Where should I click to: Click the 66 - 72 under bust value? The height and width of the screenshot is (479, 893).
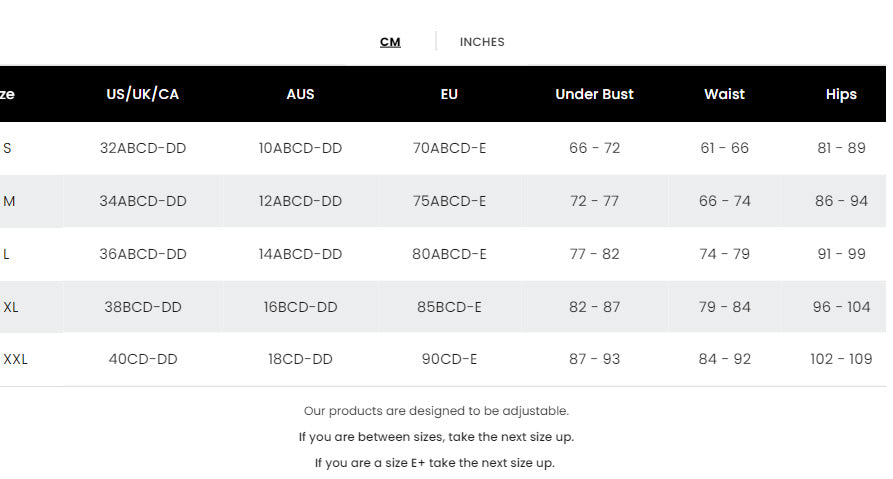pyautogui.click(x=595, y=148)
